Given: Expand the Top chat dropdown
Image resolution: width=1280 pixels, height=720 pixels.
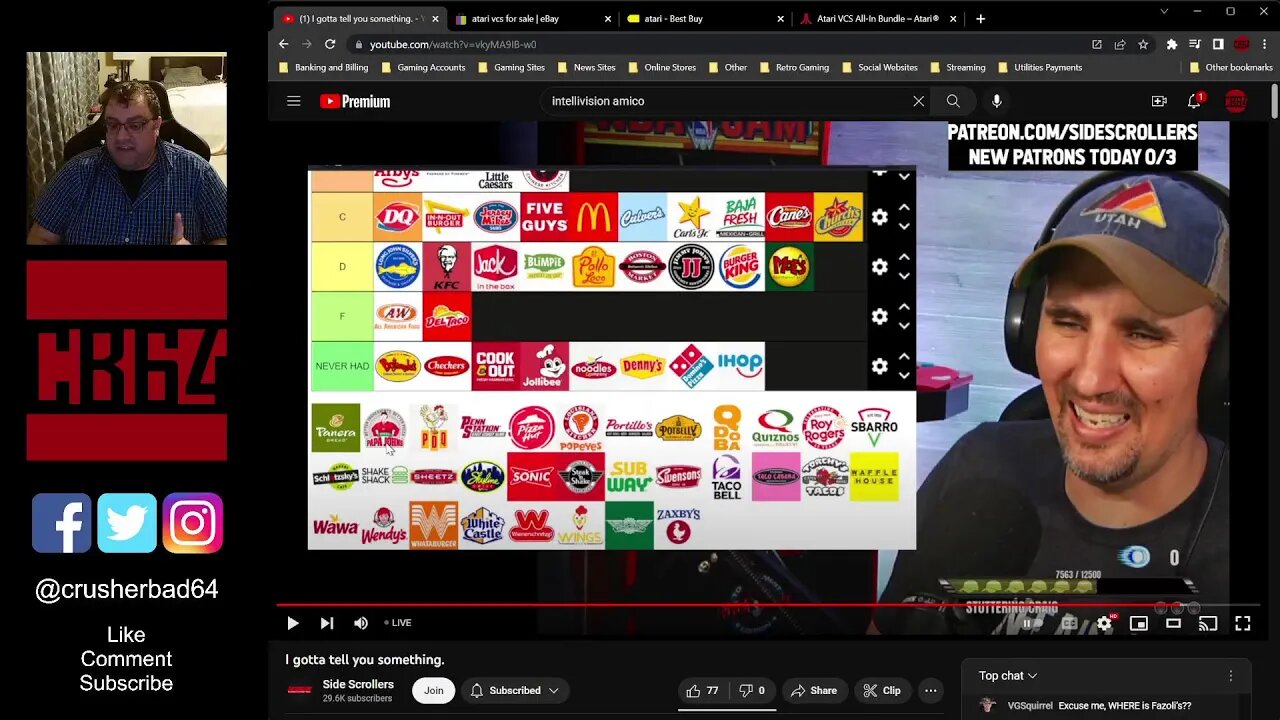Looking at the screenshot, I should tap(1008, 676).
